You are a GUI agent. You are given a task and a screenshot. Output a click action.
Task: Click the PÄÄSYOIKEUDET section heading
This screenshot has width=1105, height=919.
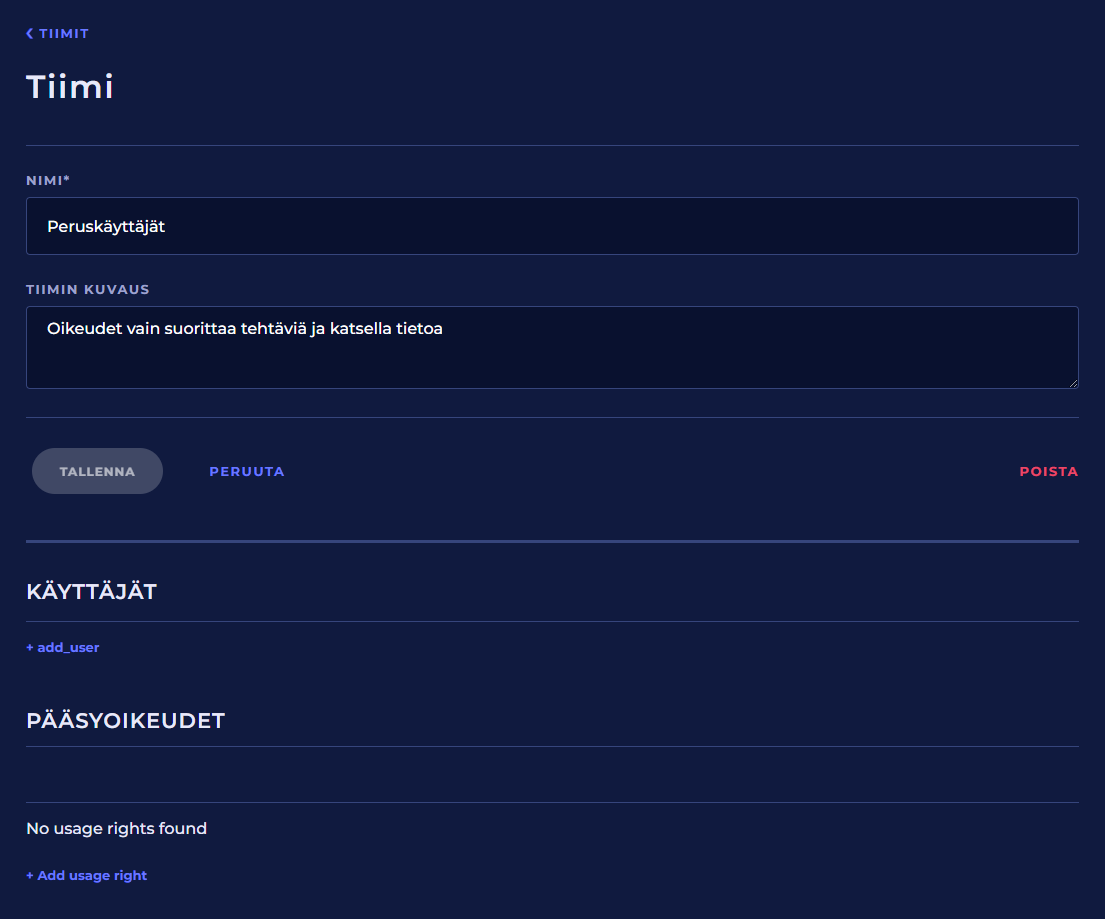[126, 721]
